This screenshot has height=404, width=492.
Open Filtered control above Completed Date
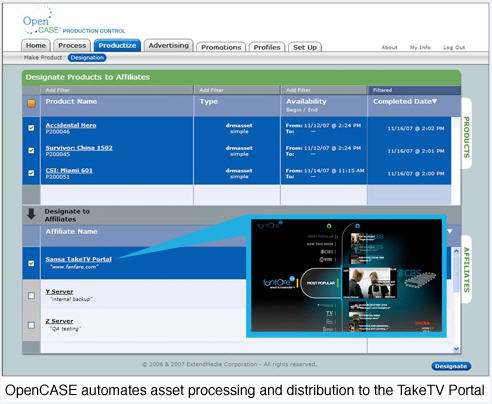[x=382, y=90]
